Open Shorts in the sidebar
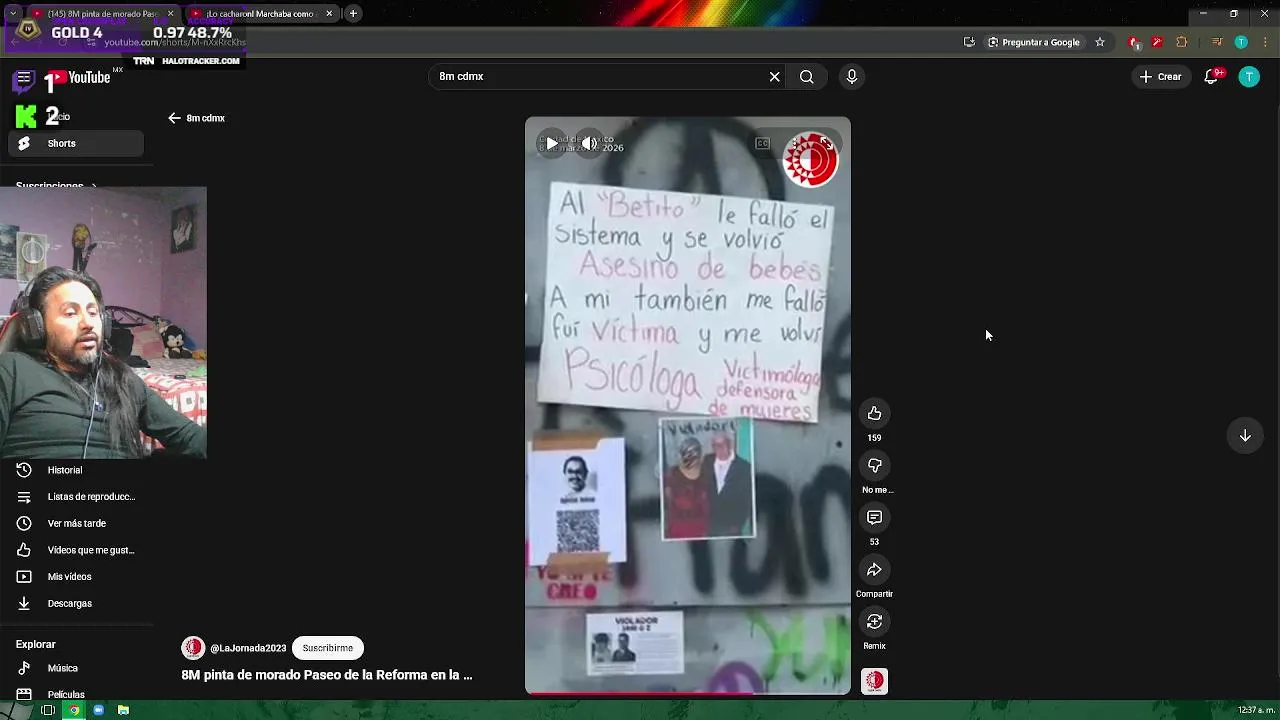1280x720 pixels. [76, 143]
